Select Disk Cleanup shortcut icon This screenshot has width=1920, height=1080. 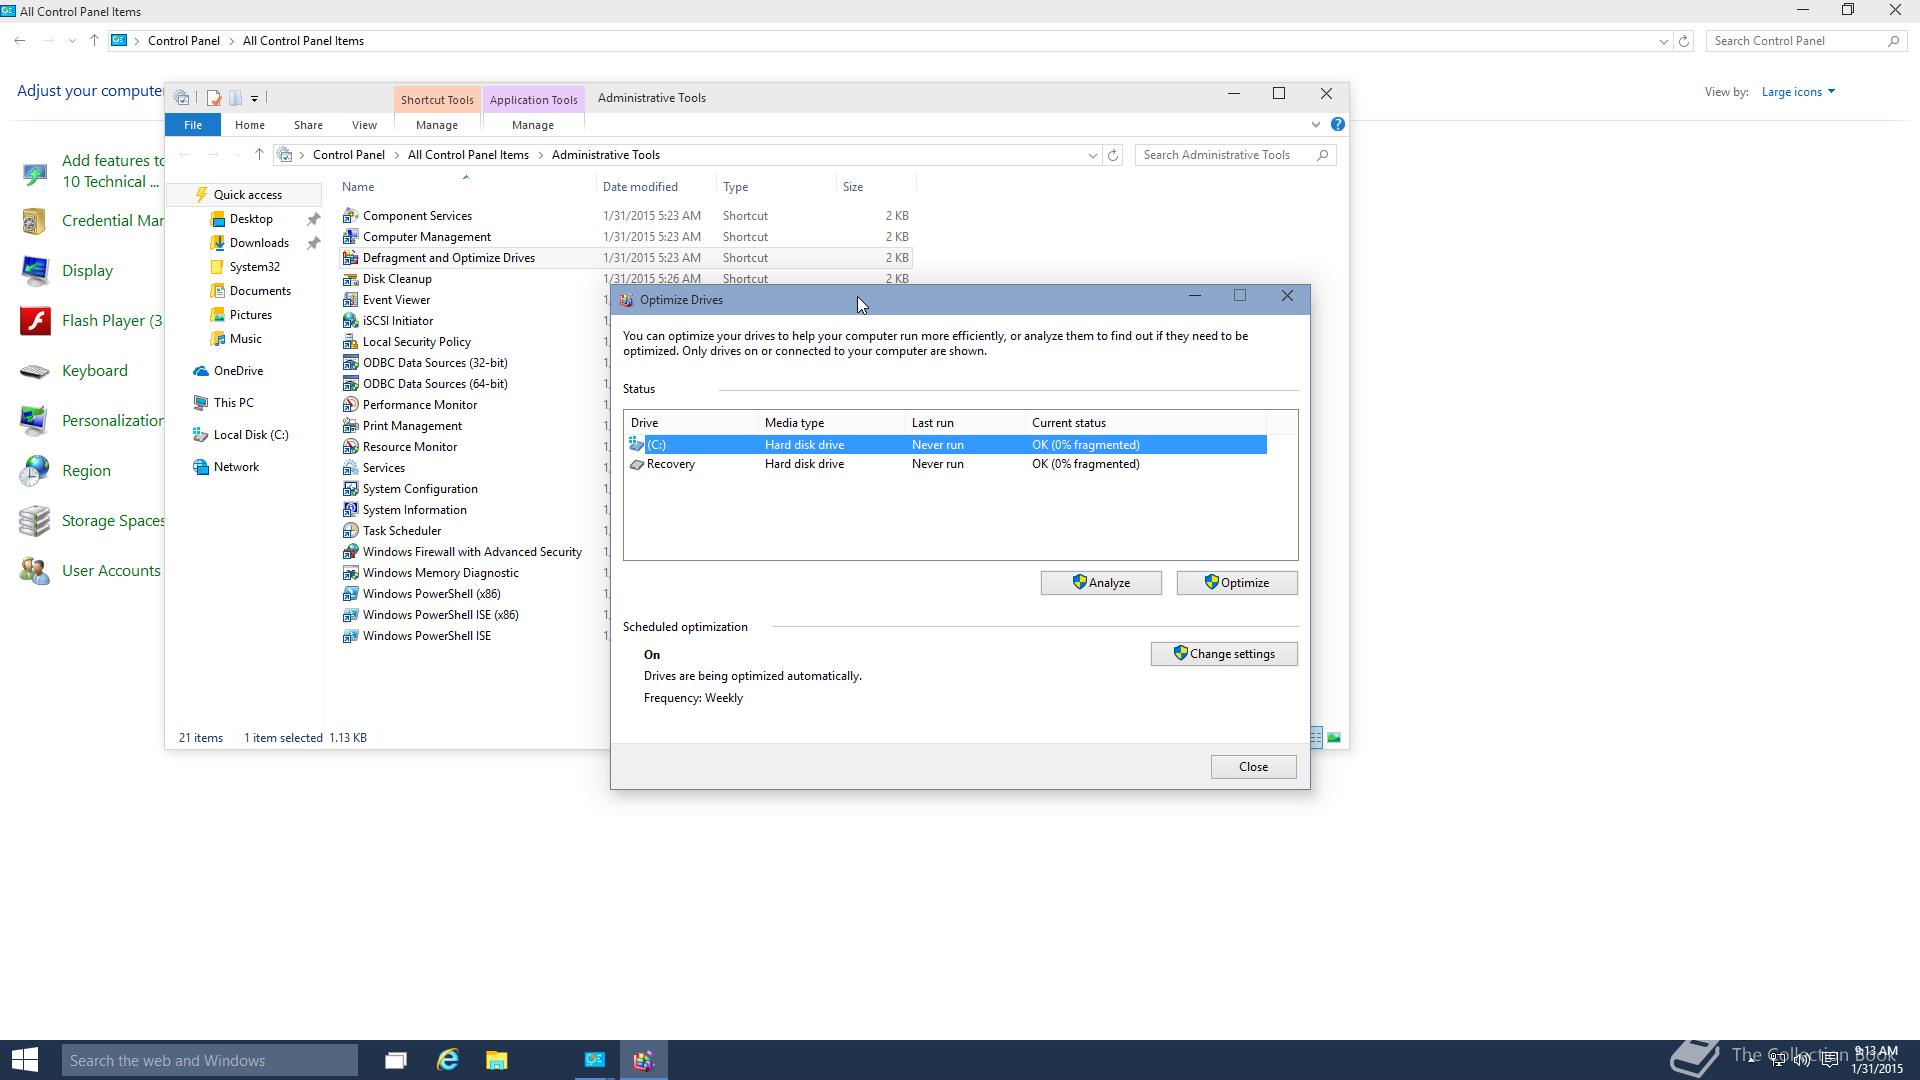350,279
